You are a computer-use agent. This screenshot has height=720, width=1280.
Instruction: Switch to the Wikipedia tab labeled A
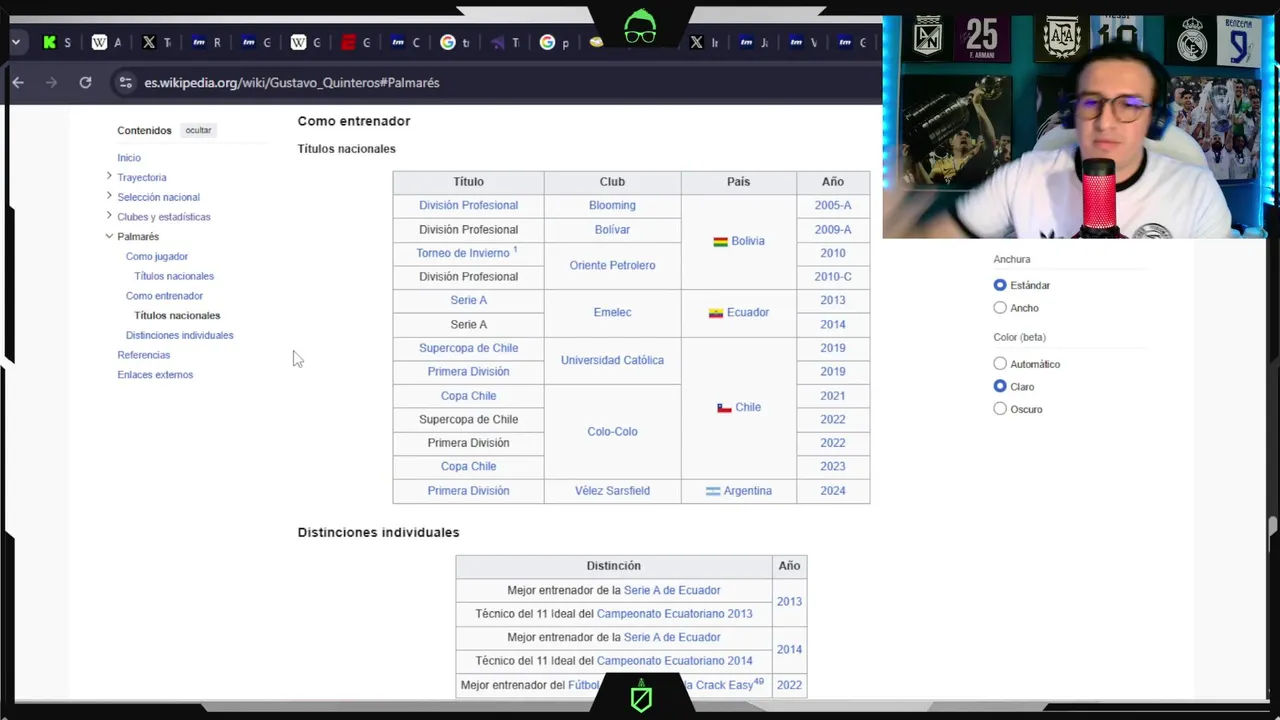107,42
